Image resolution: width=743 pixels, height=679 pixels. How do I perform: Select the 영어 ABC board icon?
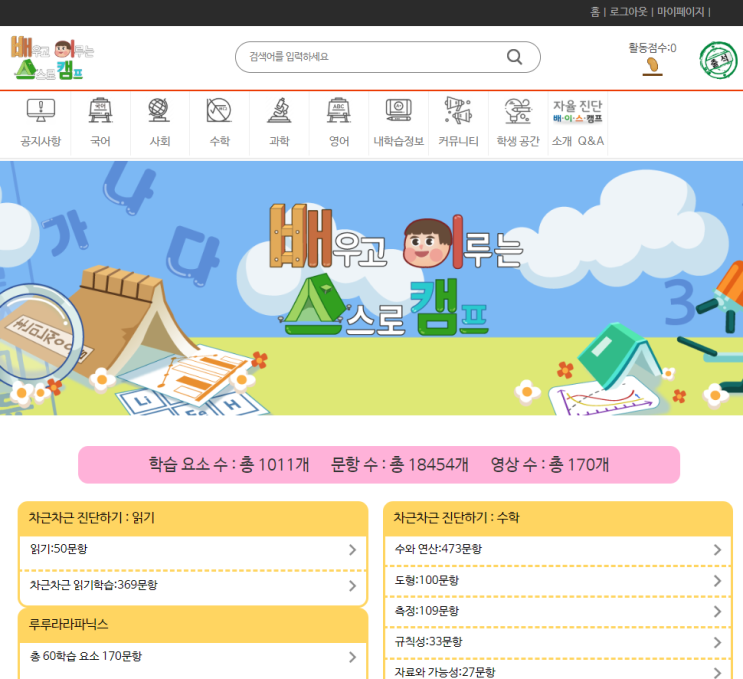click(x=339, y=110)
